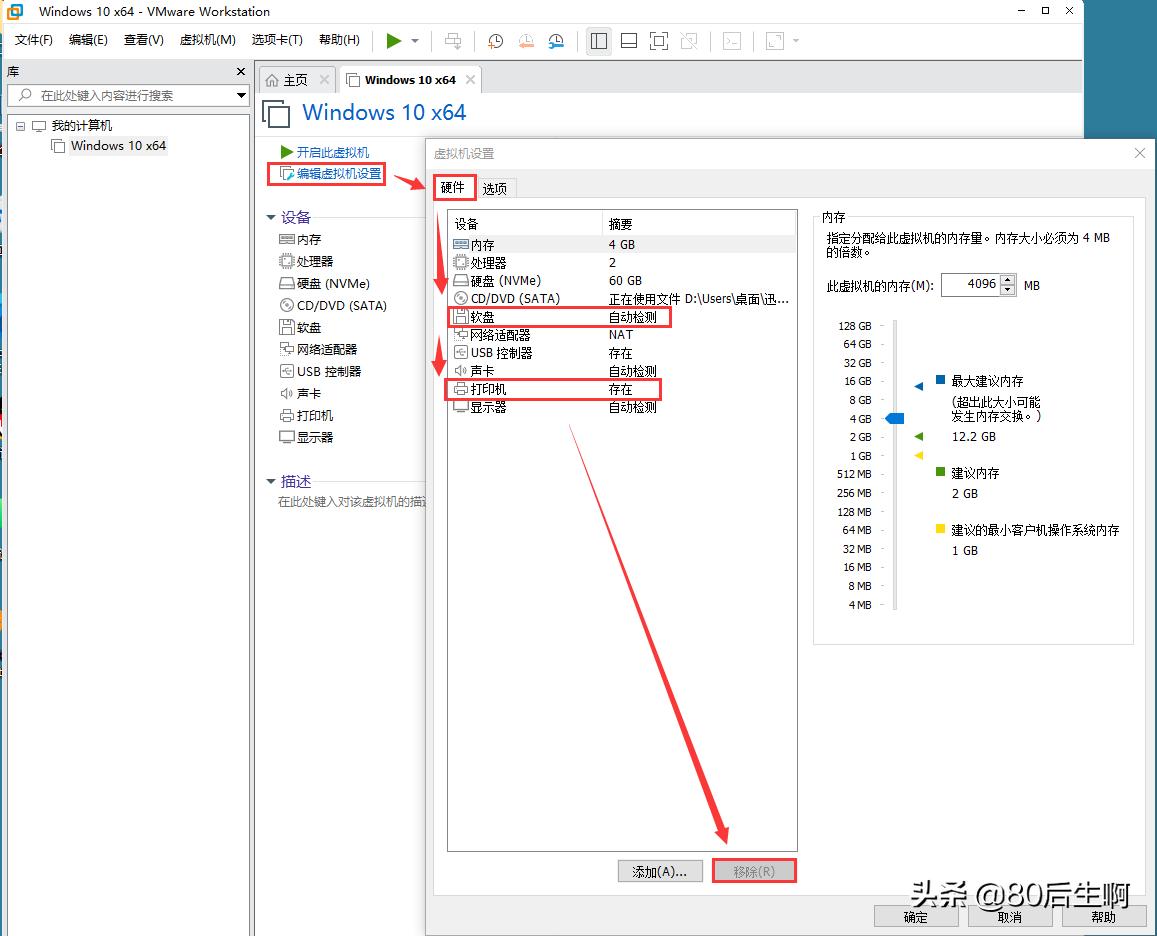Image resolution: width=1157 pixels, height=936 pixels.
Task: Switch to the 选项 tab
Action: tap(494, 187)
